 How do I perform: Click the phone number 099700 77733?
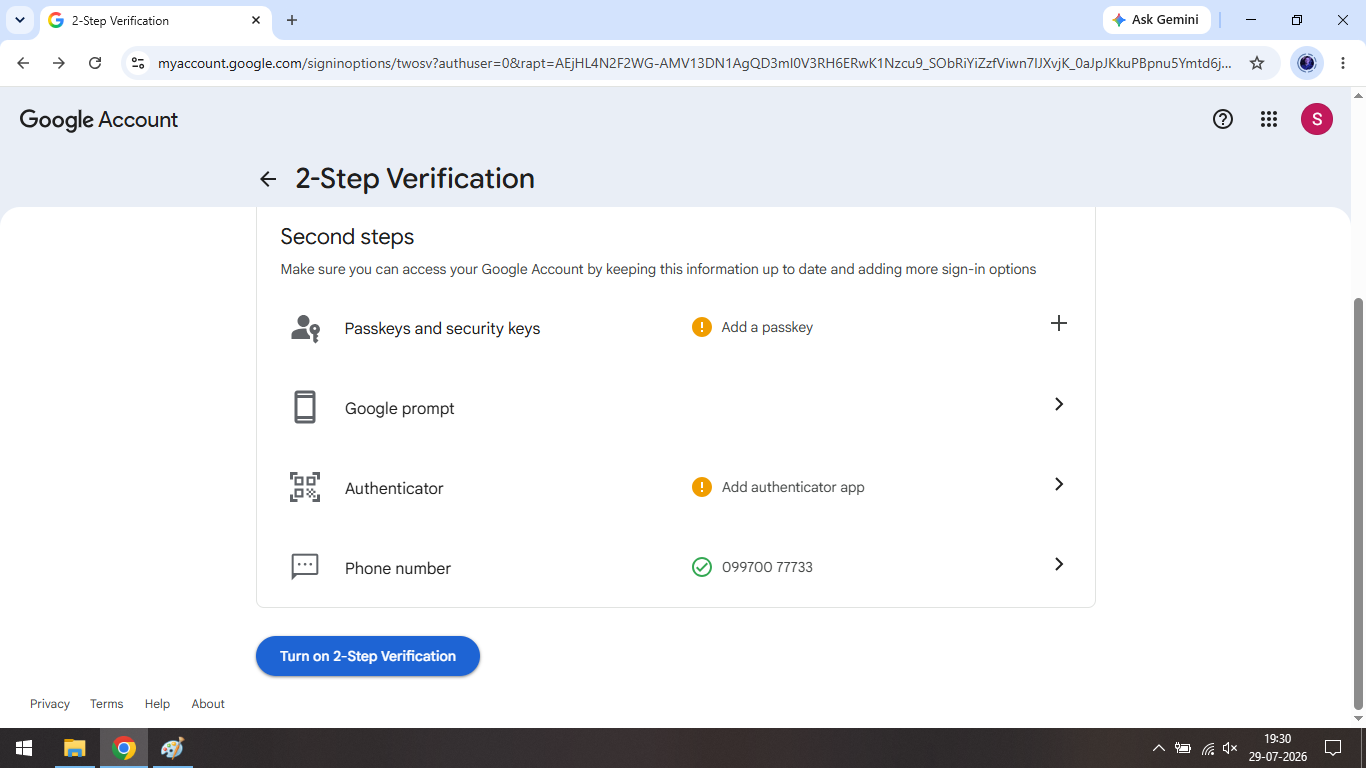tap(767, 567)
